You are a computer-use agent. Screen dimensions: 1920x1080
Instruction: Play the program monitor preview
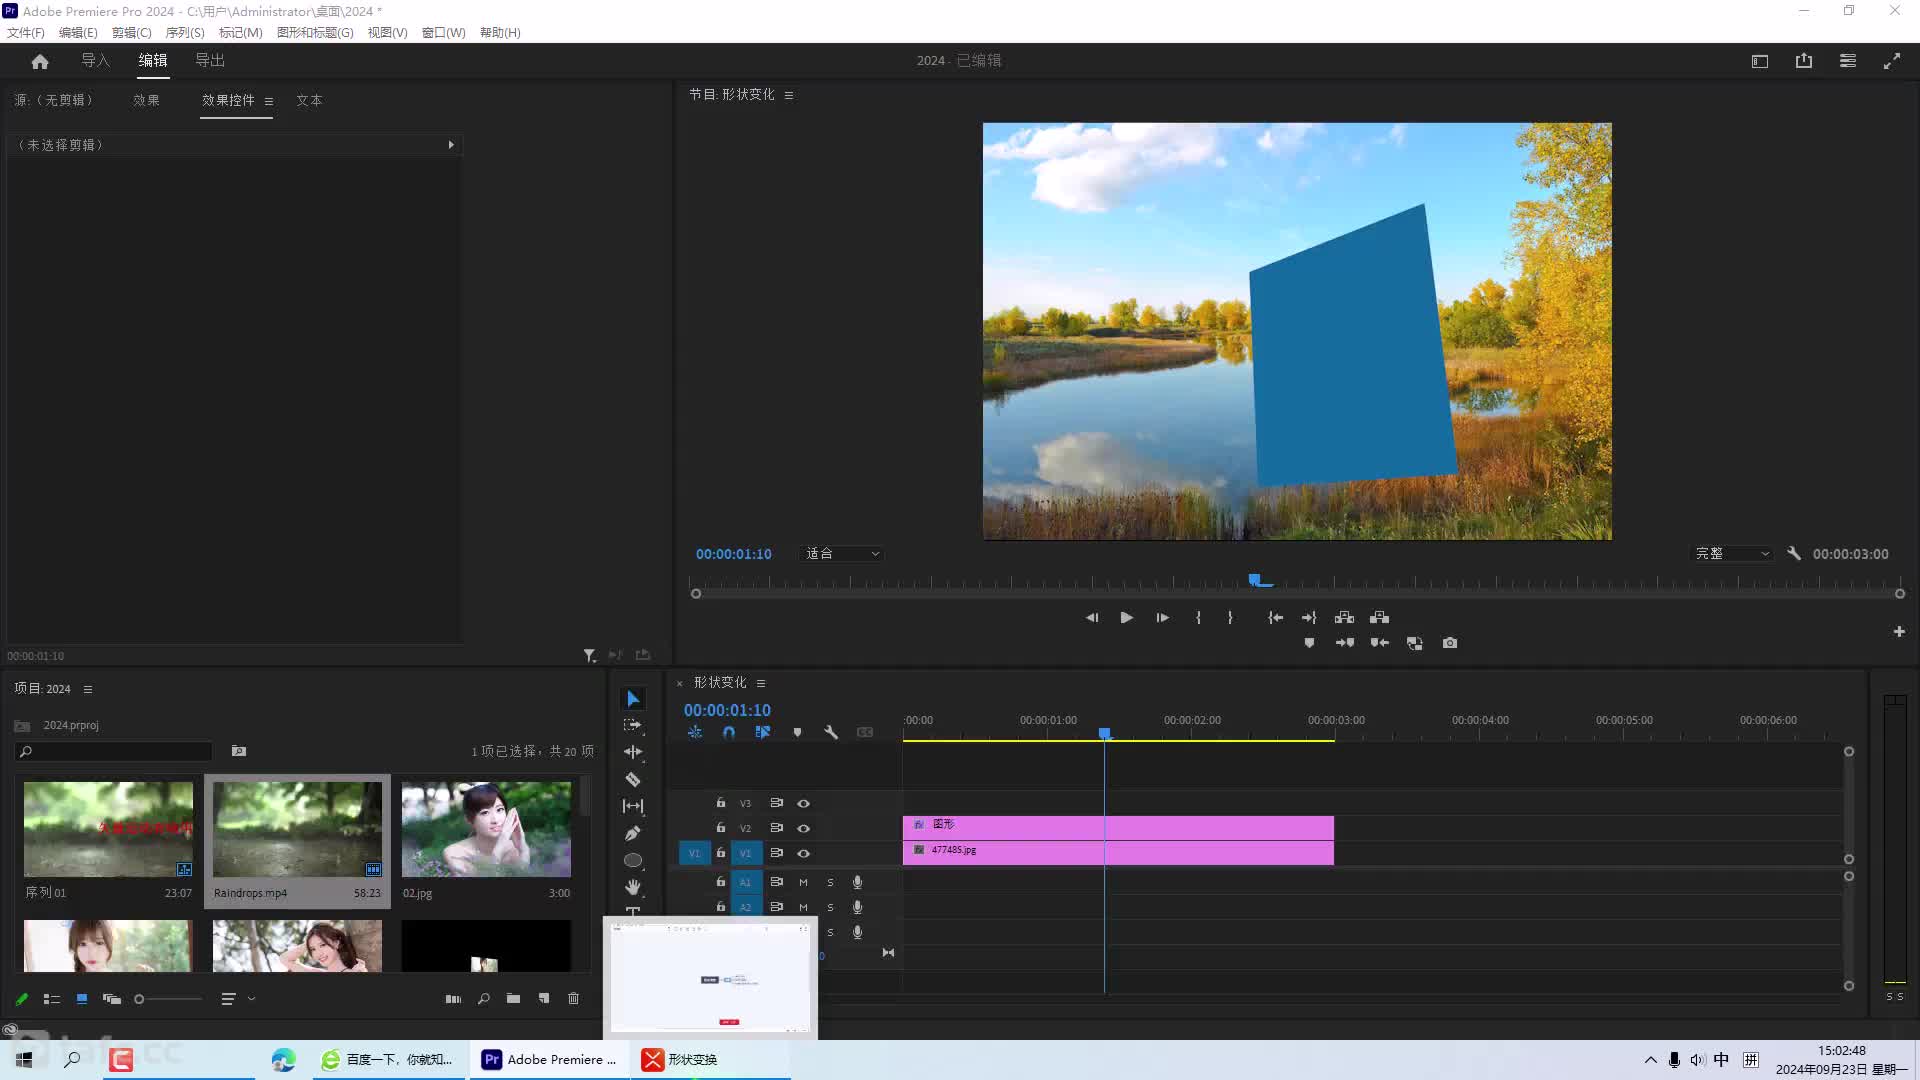pyautogui.click(x=1127, y=618)
